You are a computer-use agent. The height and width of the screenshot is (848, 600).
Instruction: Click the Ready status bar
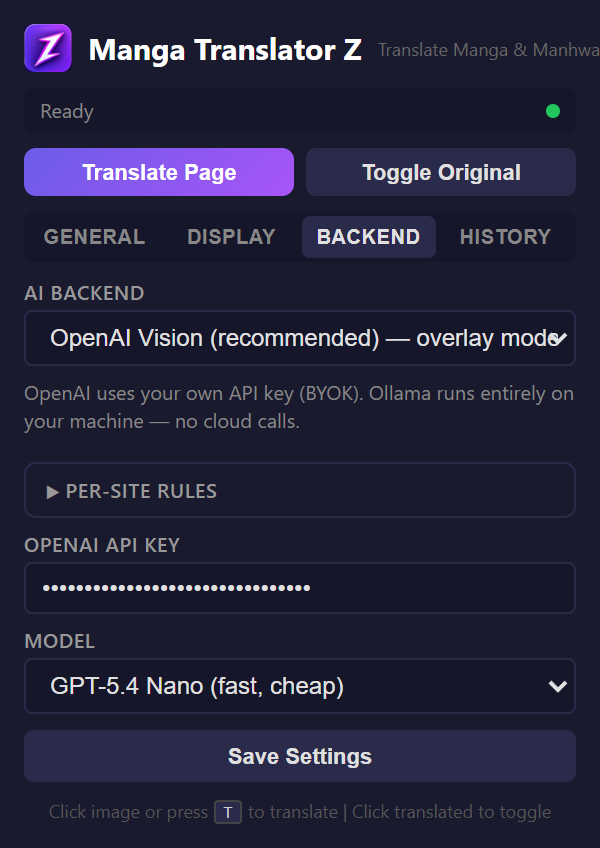tap(300, 111)
